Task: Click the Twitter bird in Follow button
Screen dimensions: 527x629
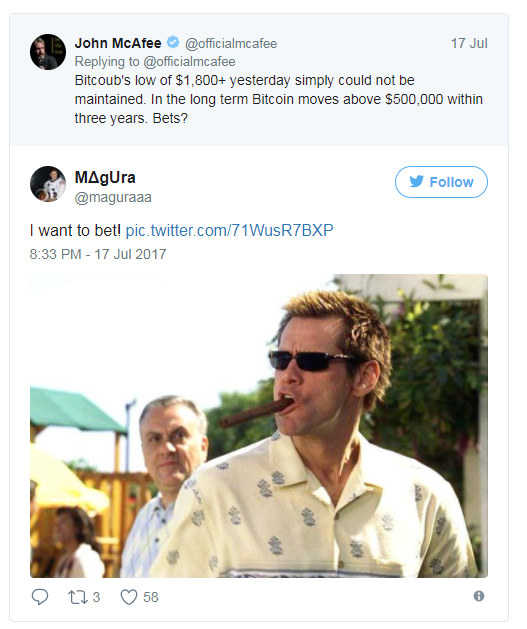Action: coord(417,182)
